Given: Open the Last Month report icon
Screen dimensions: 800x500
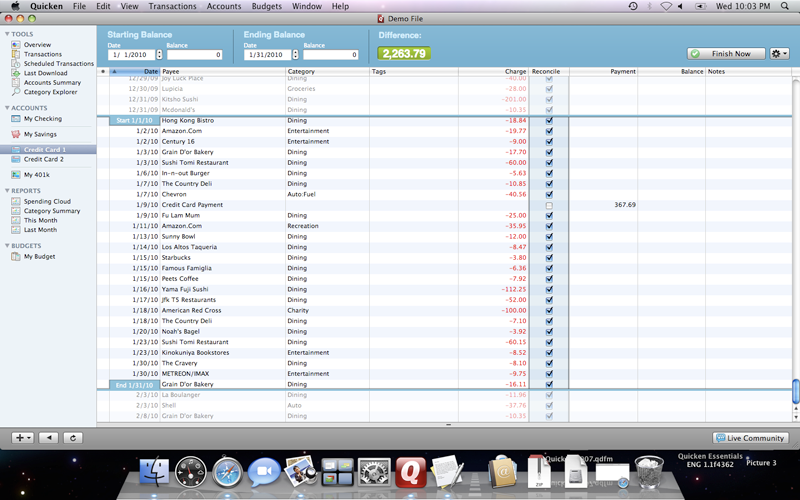Looking at the screenshot, I should (16, 230).
